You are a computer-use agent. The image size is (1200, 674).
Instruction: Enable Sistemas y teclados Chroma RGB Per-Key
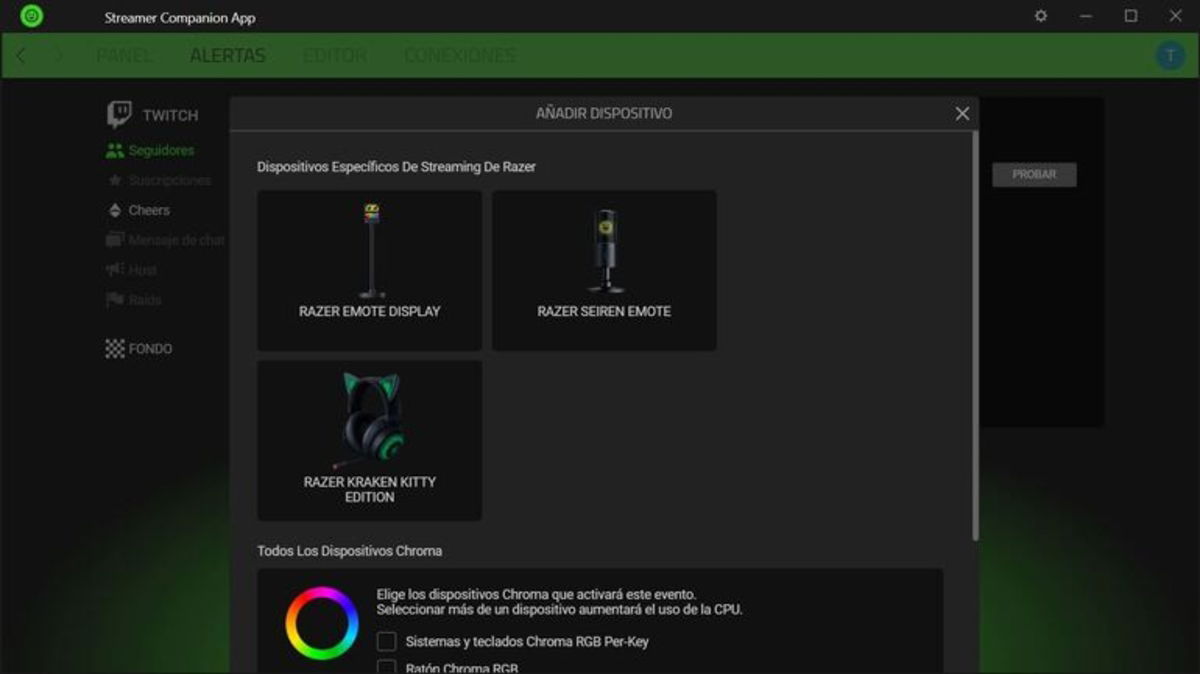click(x=386, y=641)
